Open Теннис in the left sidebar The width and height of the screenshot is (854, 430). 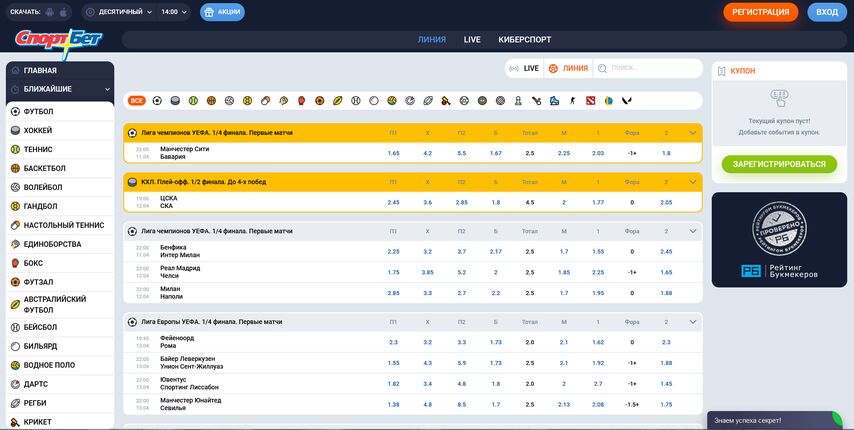click(60, 149)
